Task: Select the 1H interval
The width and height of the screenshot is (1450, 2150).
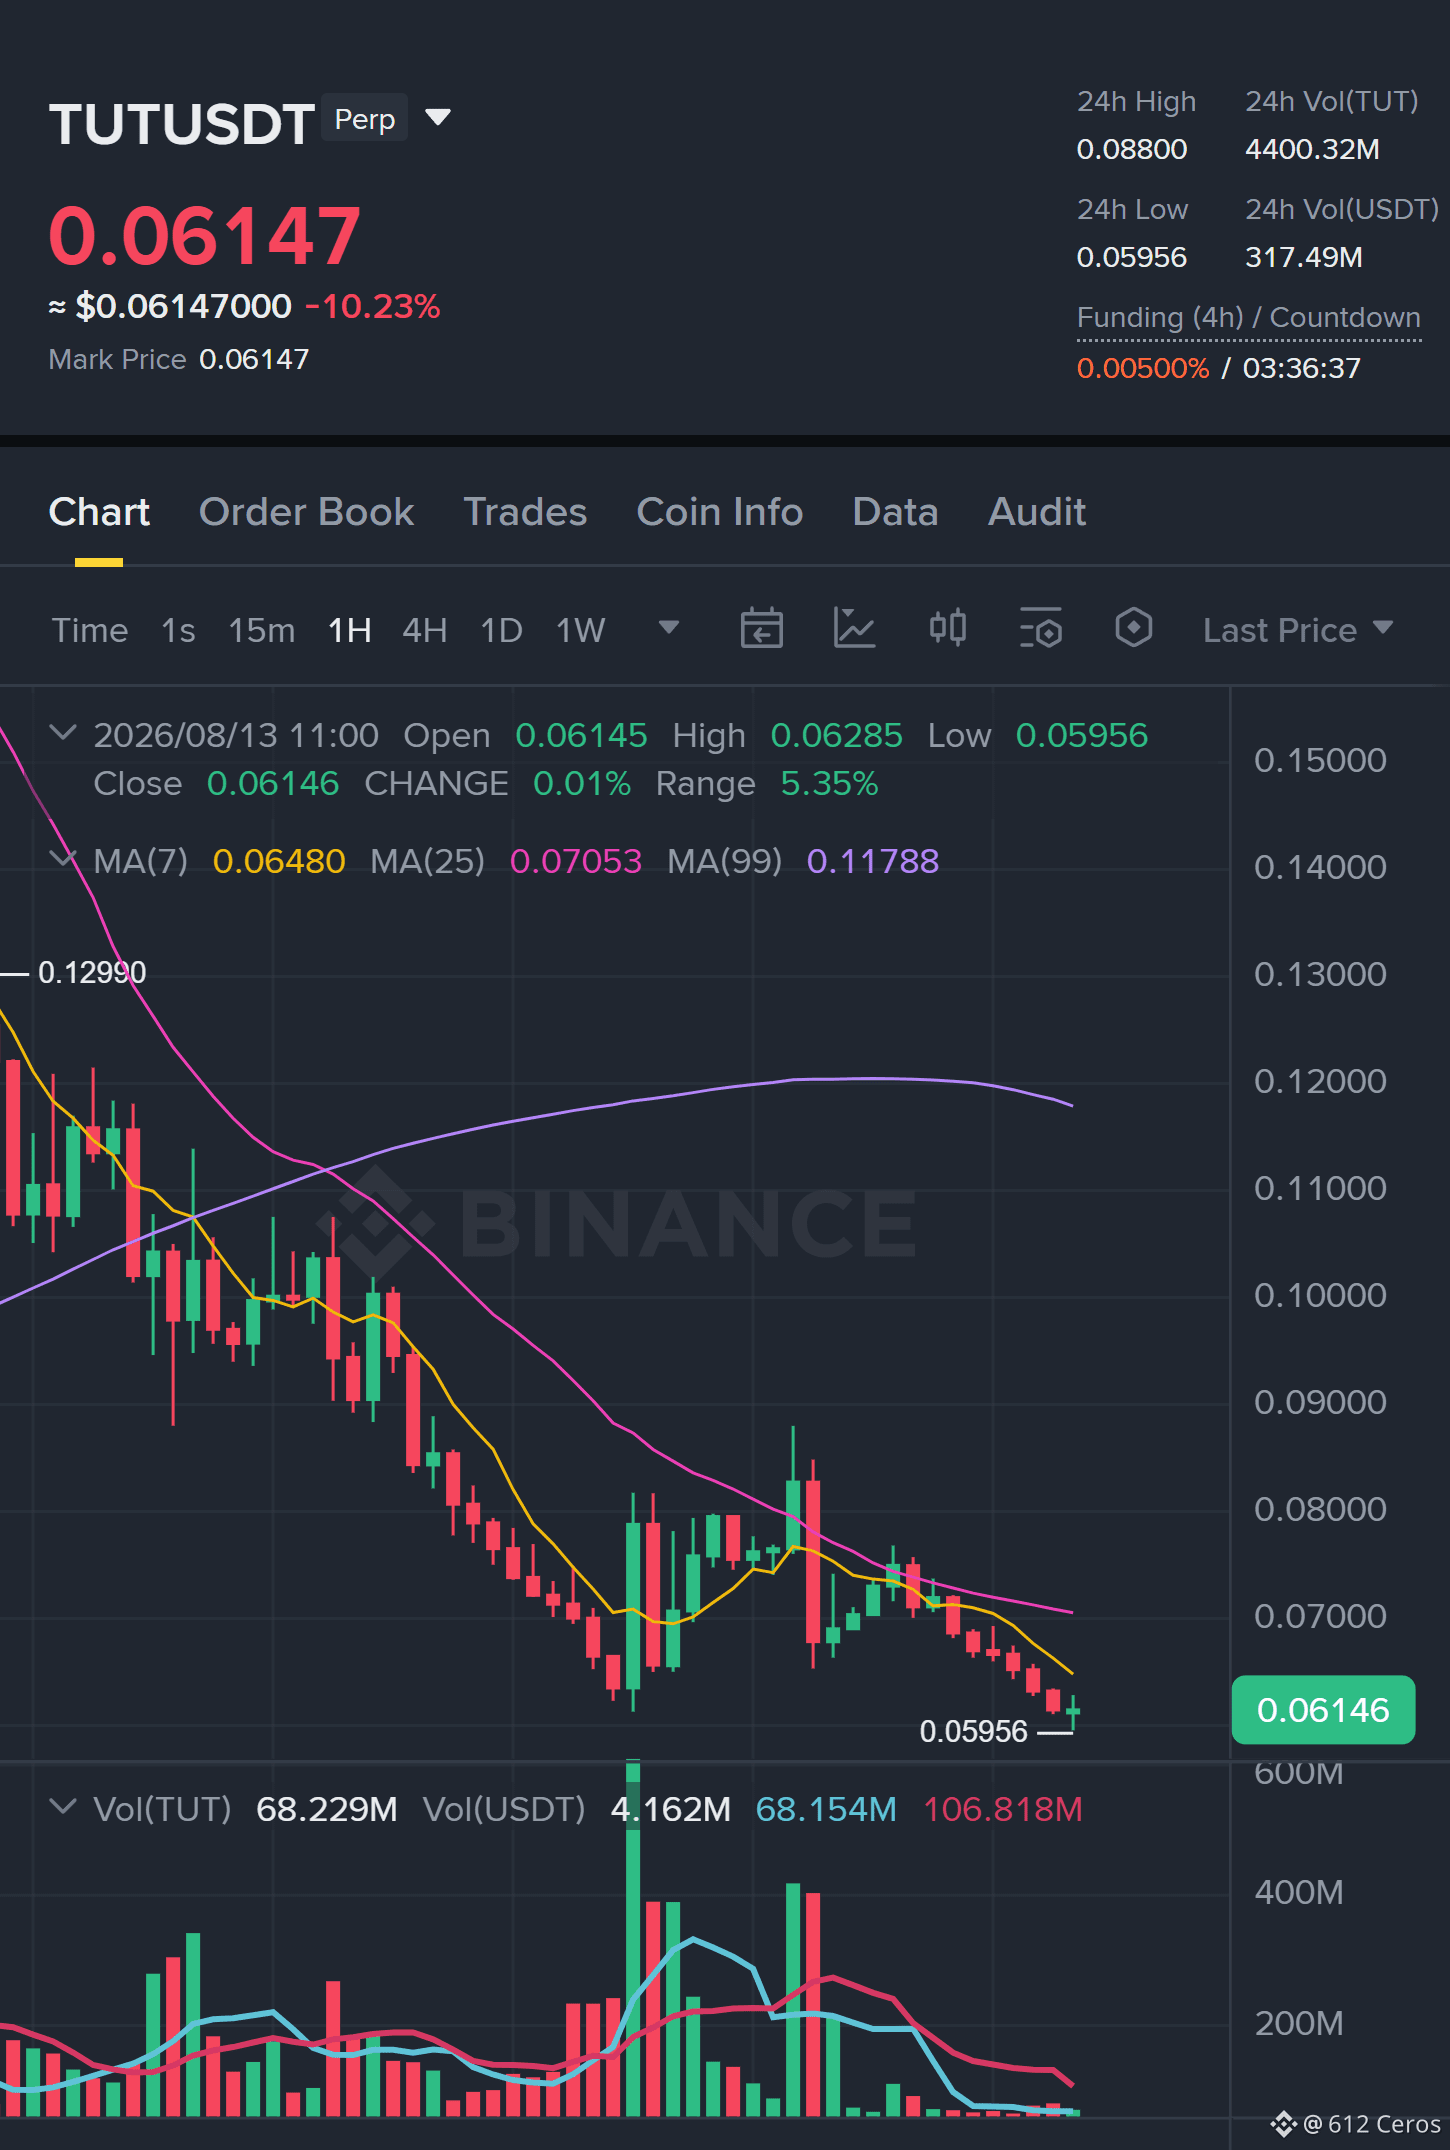Action: pyautogui.click(x=350, y=630)
